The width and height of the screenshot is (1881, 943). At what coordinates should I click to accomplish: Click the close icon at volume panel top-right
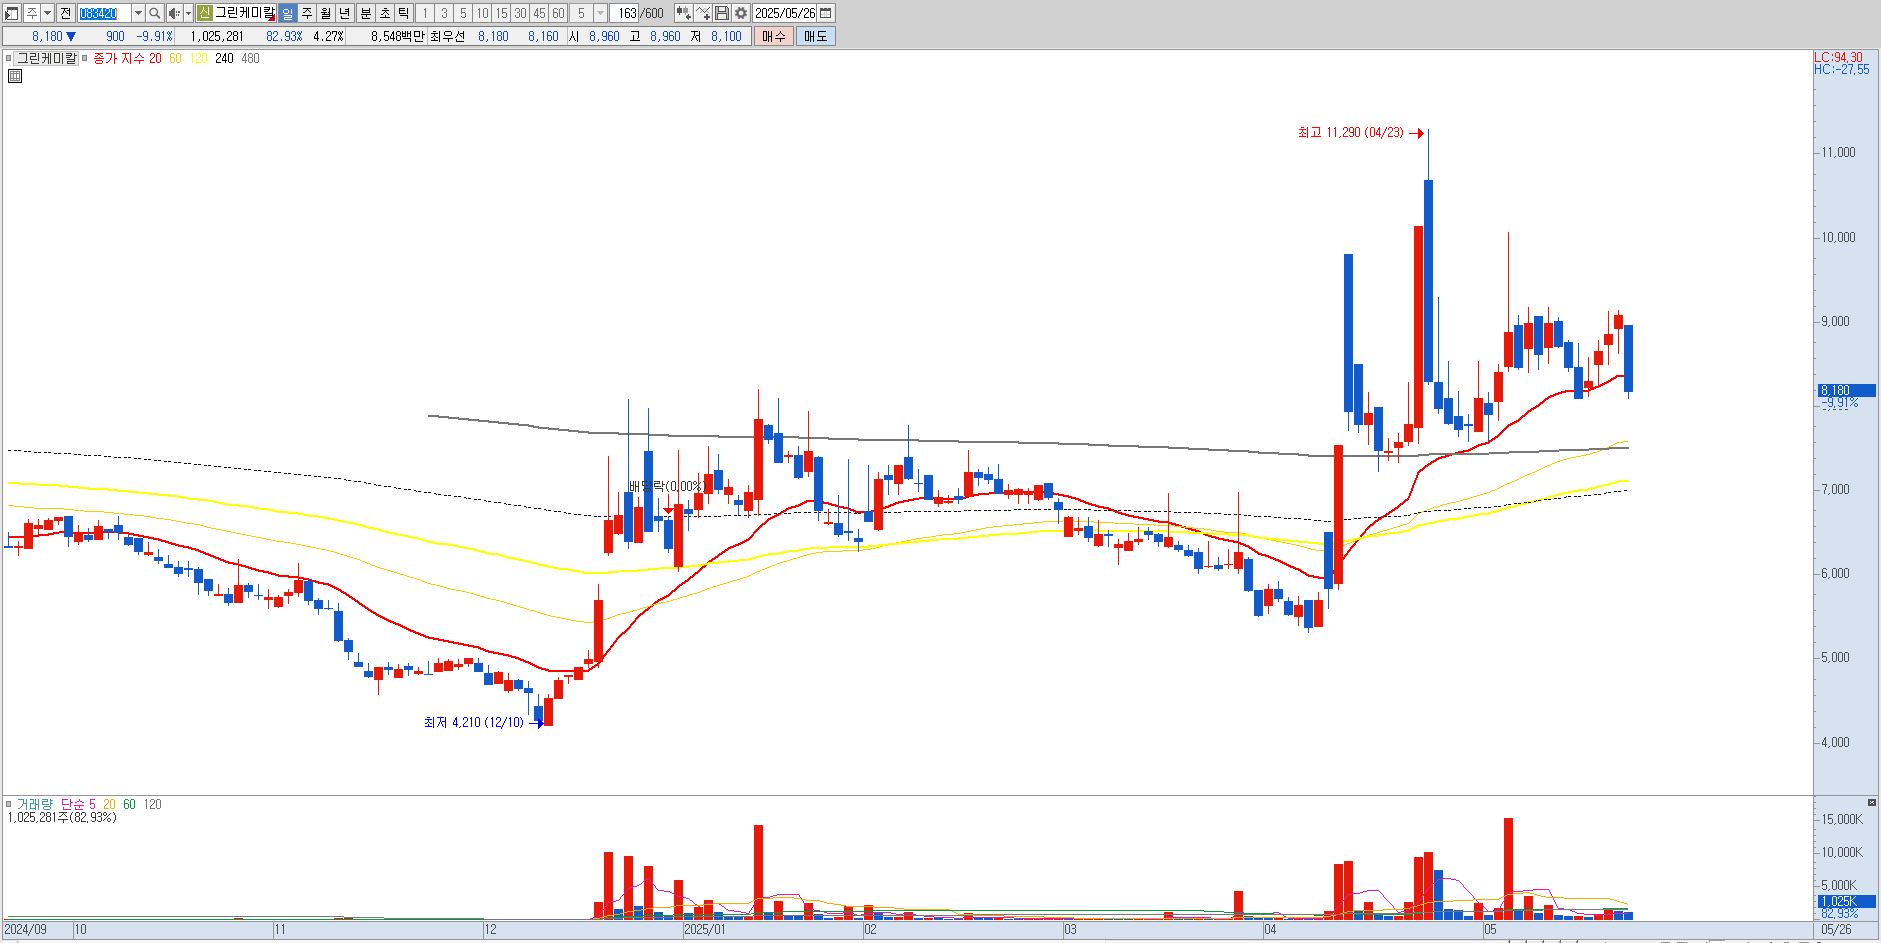tap(1872, 802)
